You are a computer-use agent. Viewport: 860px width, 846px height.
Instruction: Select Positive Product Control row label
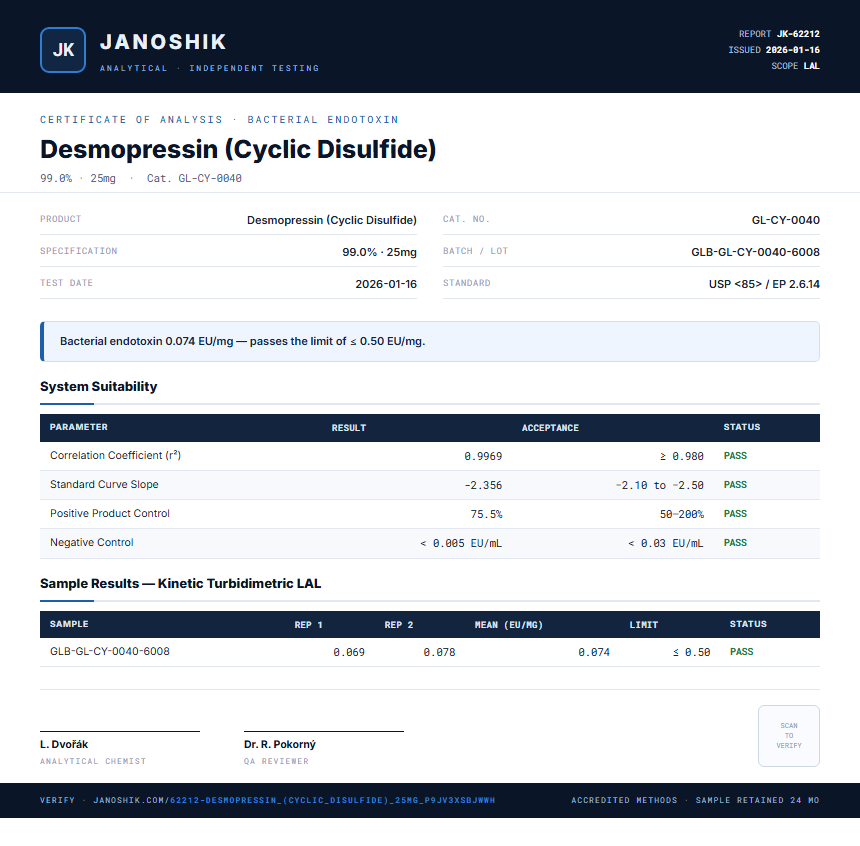point(110,514)
